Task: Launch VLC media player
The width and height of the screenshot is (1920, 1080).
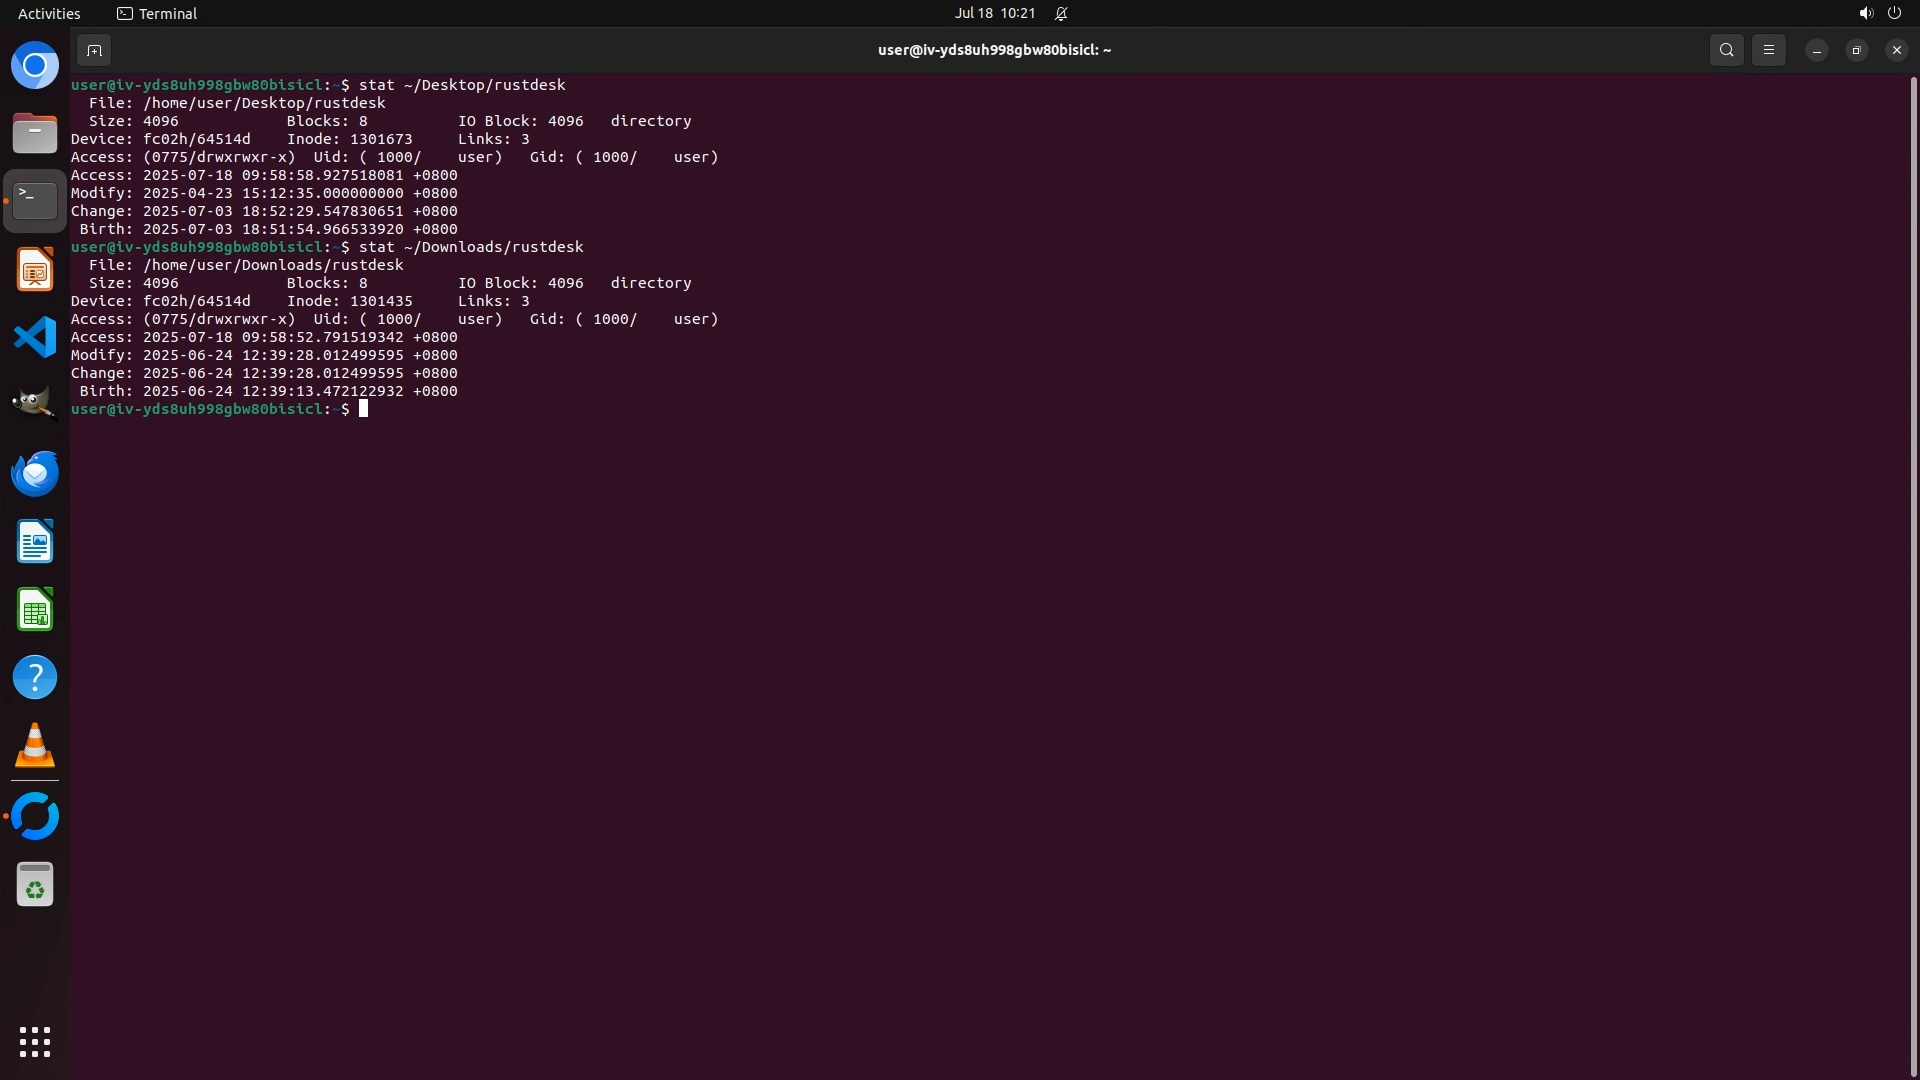Action: (35, 746)
